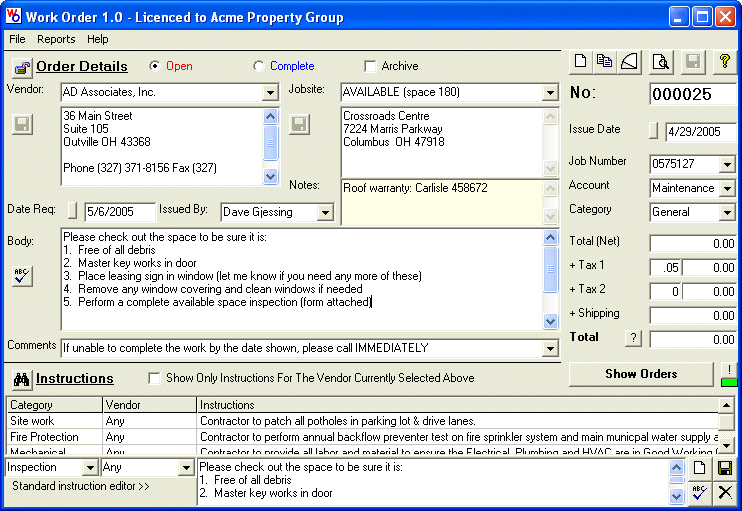Select the Open status radio button
The height and width of the screenshot is (511, 742).
pyautogui.click(x=154, y=66)
